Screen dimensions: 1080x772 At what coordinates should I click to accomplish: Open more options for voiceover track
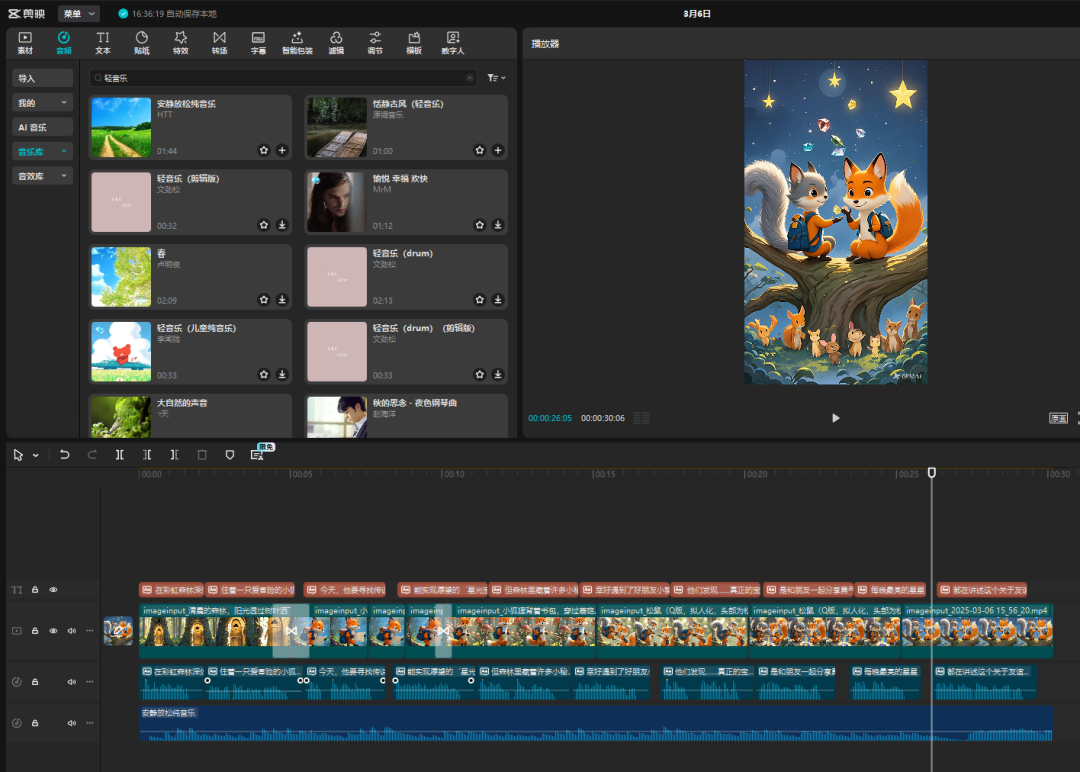point(90,682)
